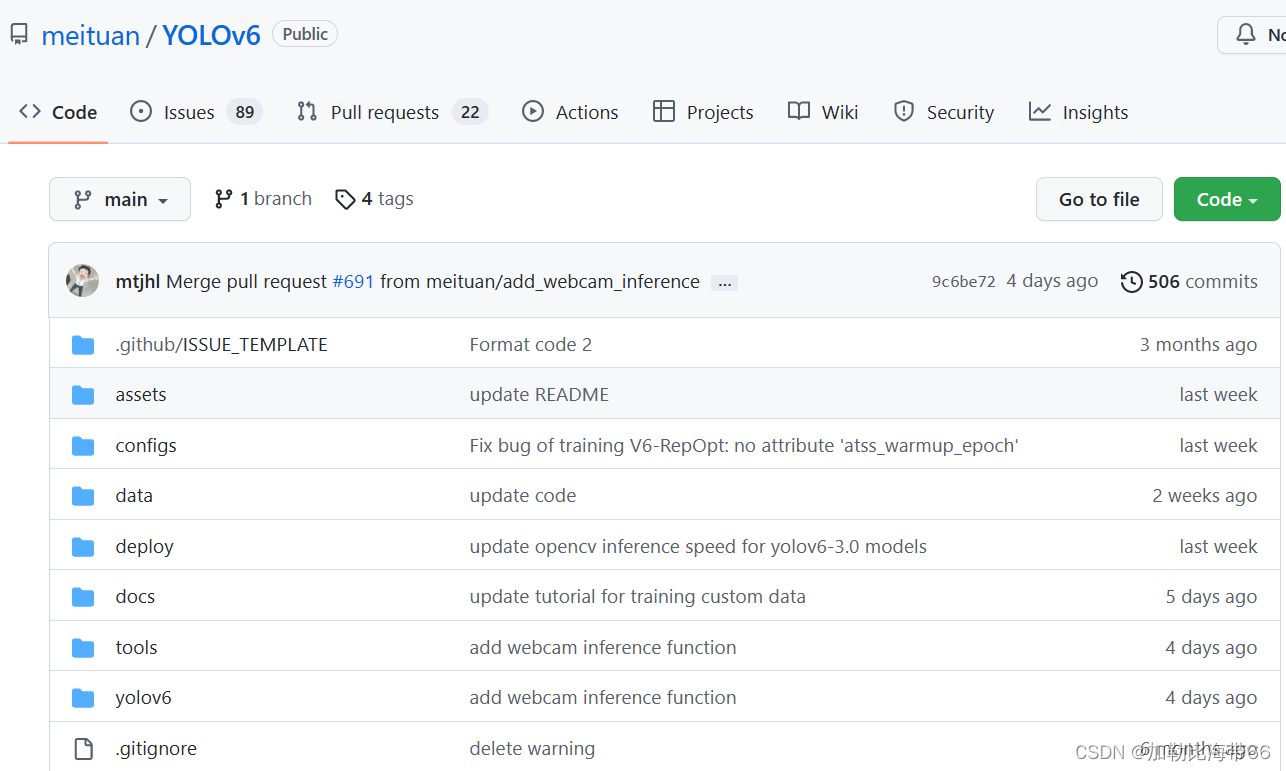Expand the main branch dropdown
The height and width of the screenshot is (771, 1286).
pos(122,199)
